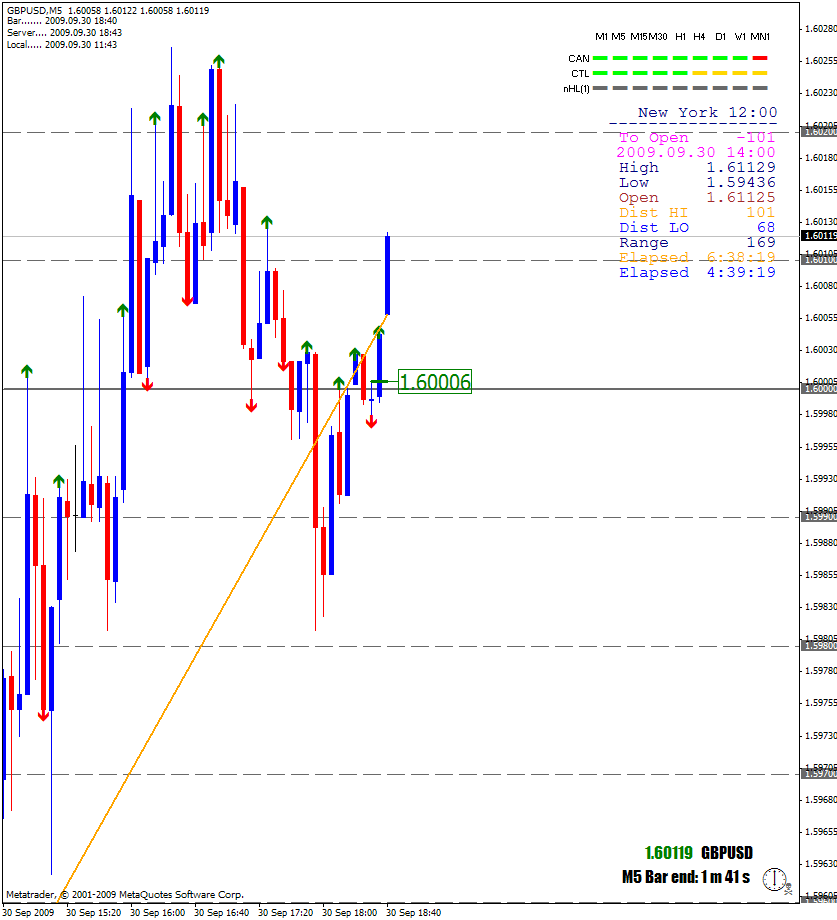
Task: Click the 'Open 1.61125' row
Action: click(697, 197)
